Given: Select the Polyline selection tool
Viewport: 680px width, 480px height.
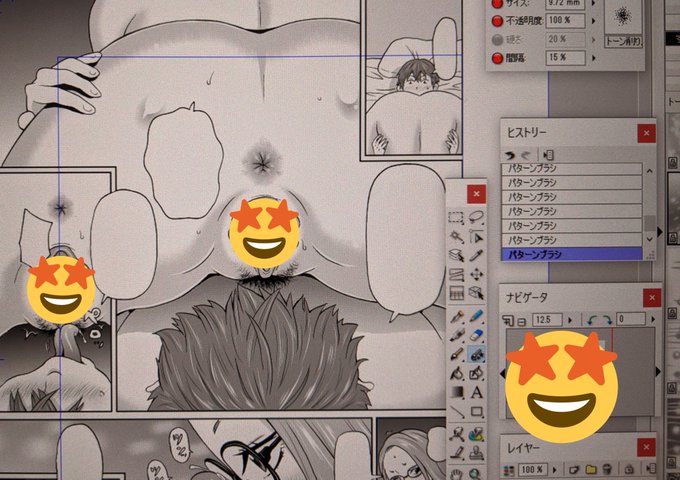Looking at the screenshot, I should (x=476, y=237).
